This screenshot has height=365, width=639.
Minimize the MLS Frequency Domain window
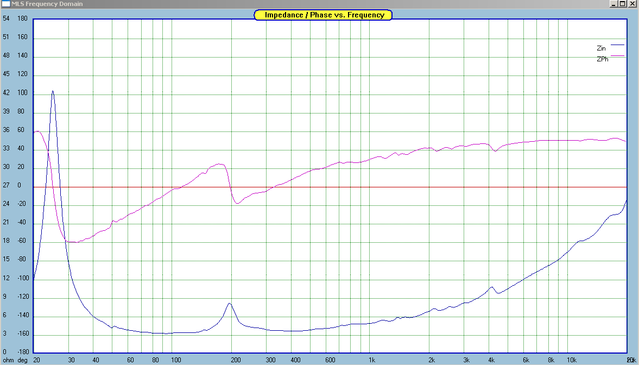614,4
